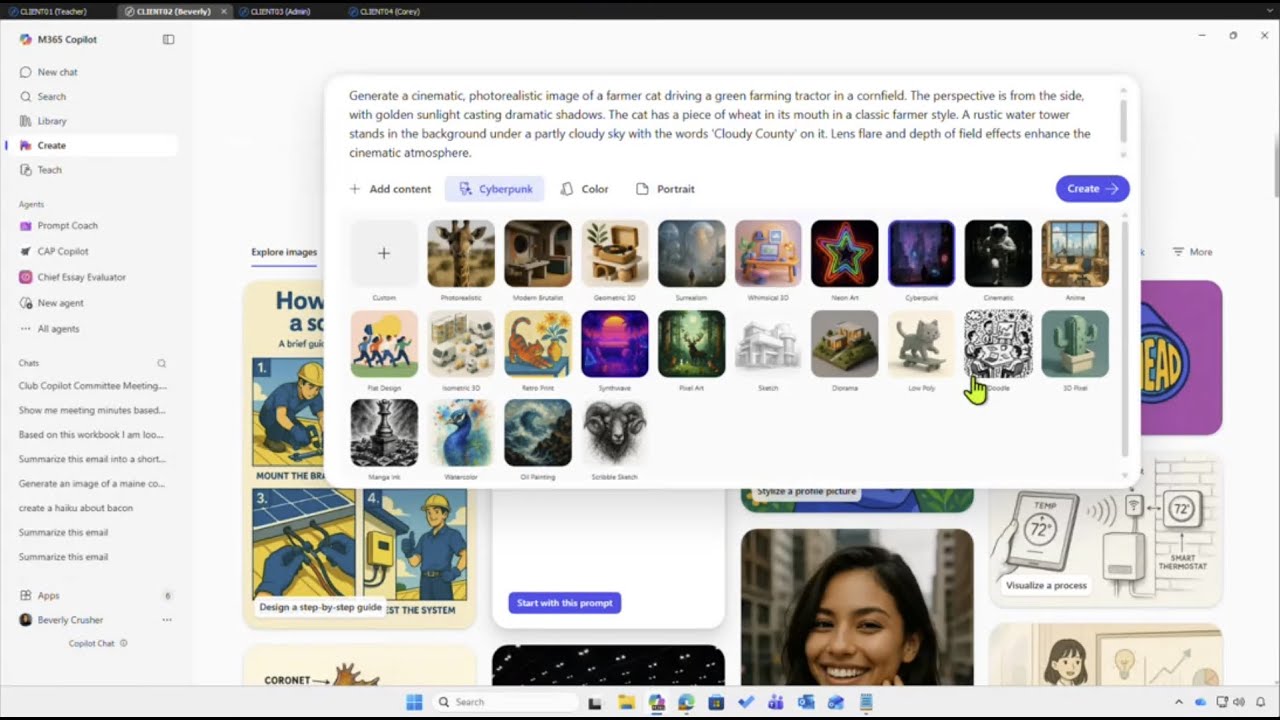Image resolution: width=1280 pixels, height=720 pixels.
Task: Select the Sketch style
Action: point(768,343)
